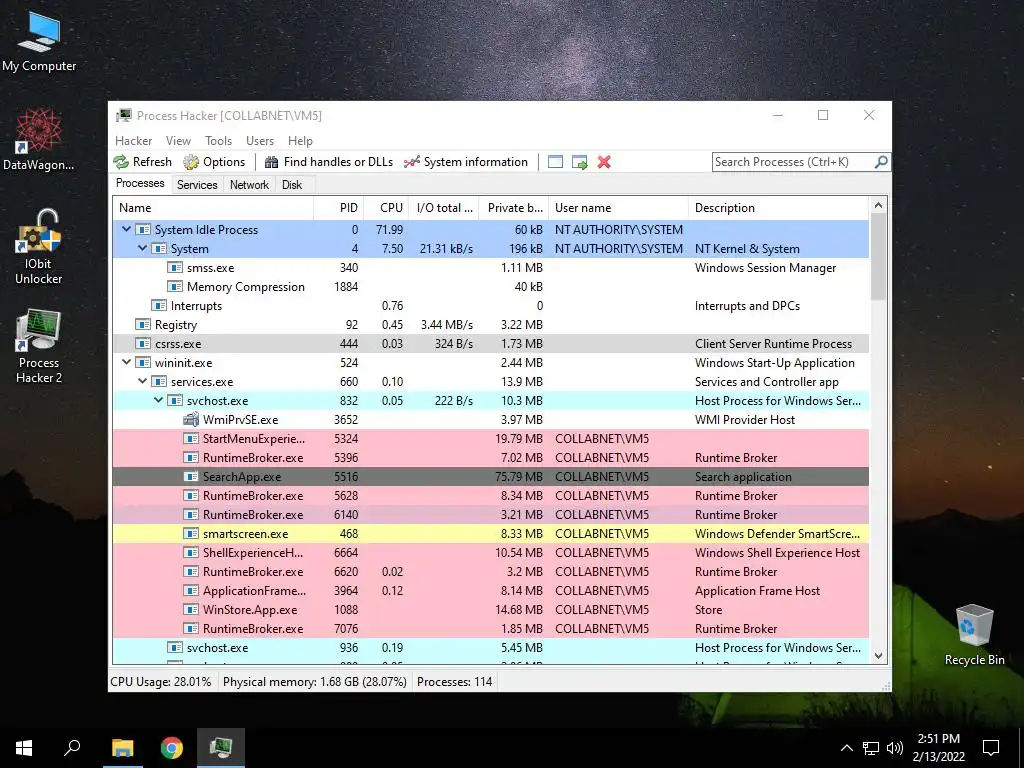Click the CPU Usage status bar entry
Viewport: 1024px width, 768px height.
[161, 682]
